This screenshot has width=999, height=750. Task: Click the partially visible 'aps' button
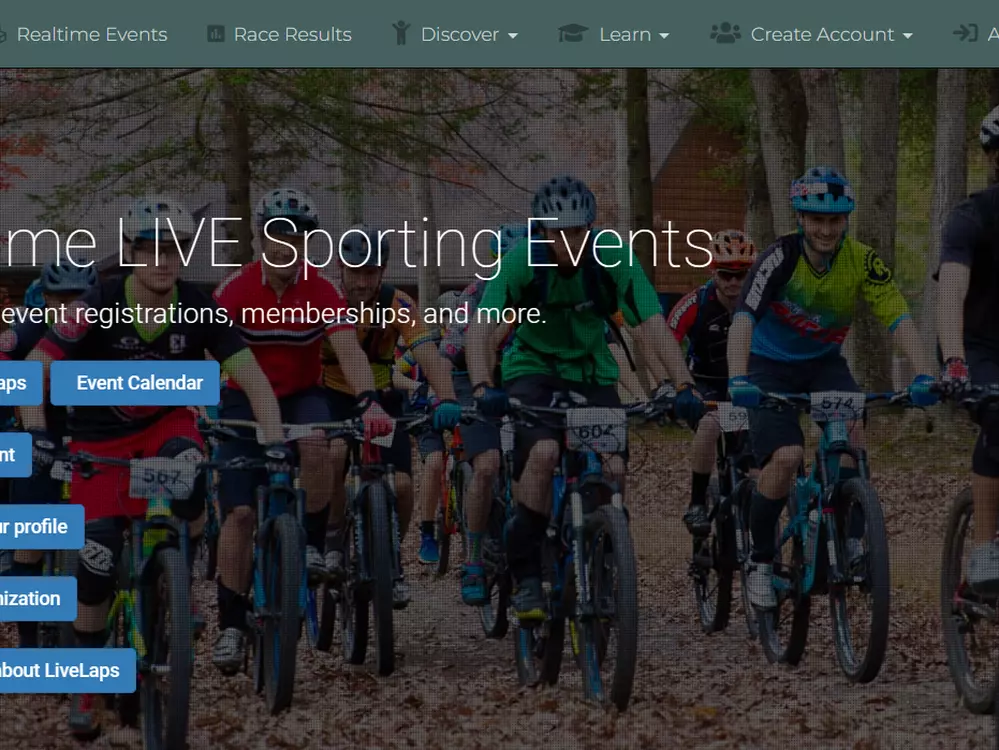pyautogui.click(x=21, y=383)
